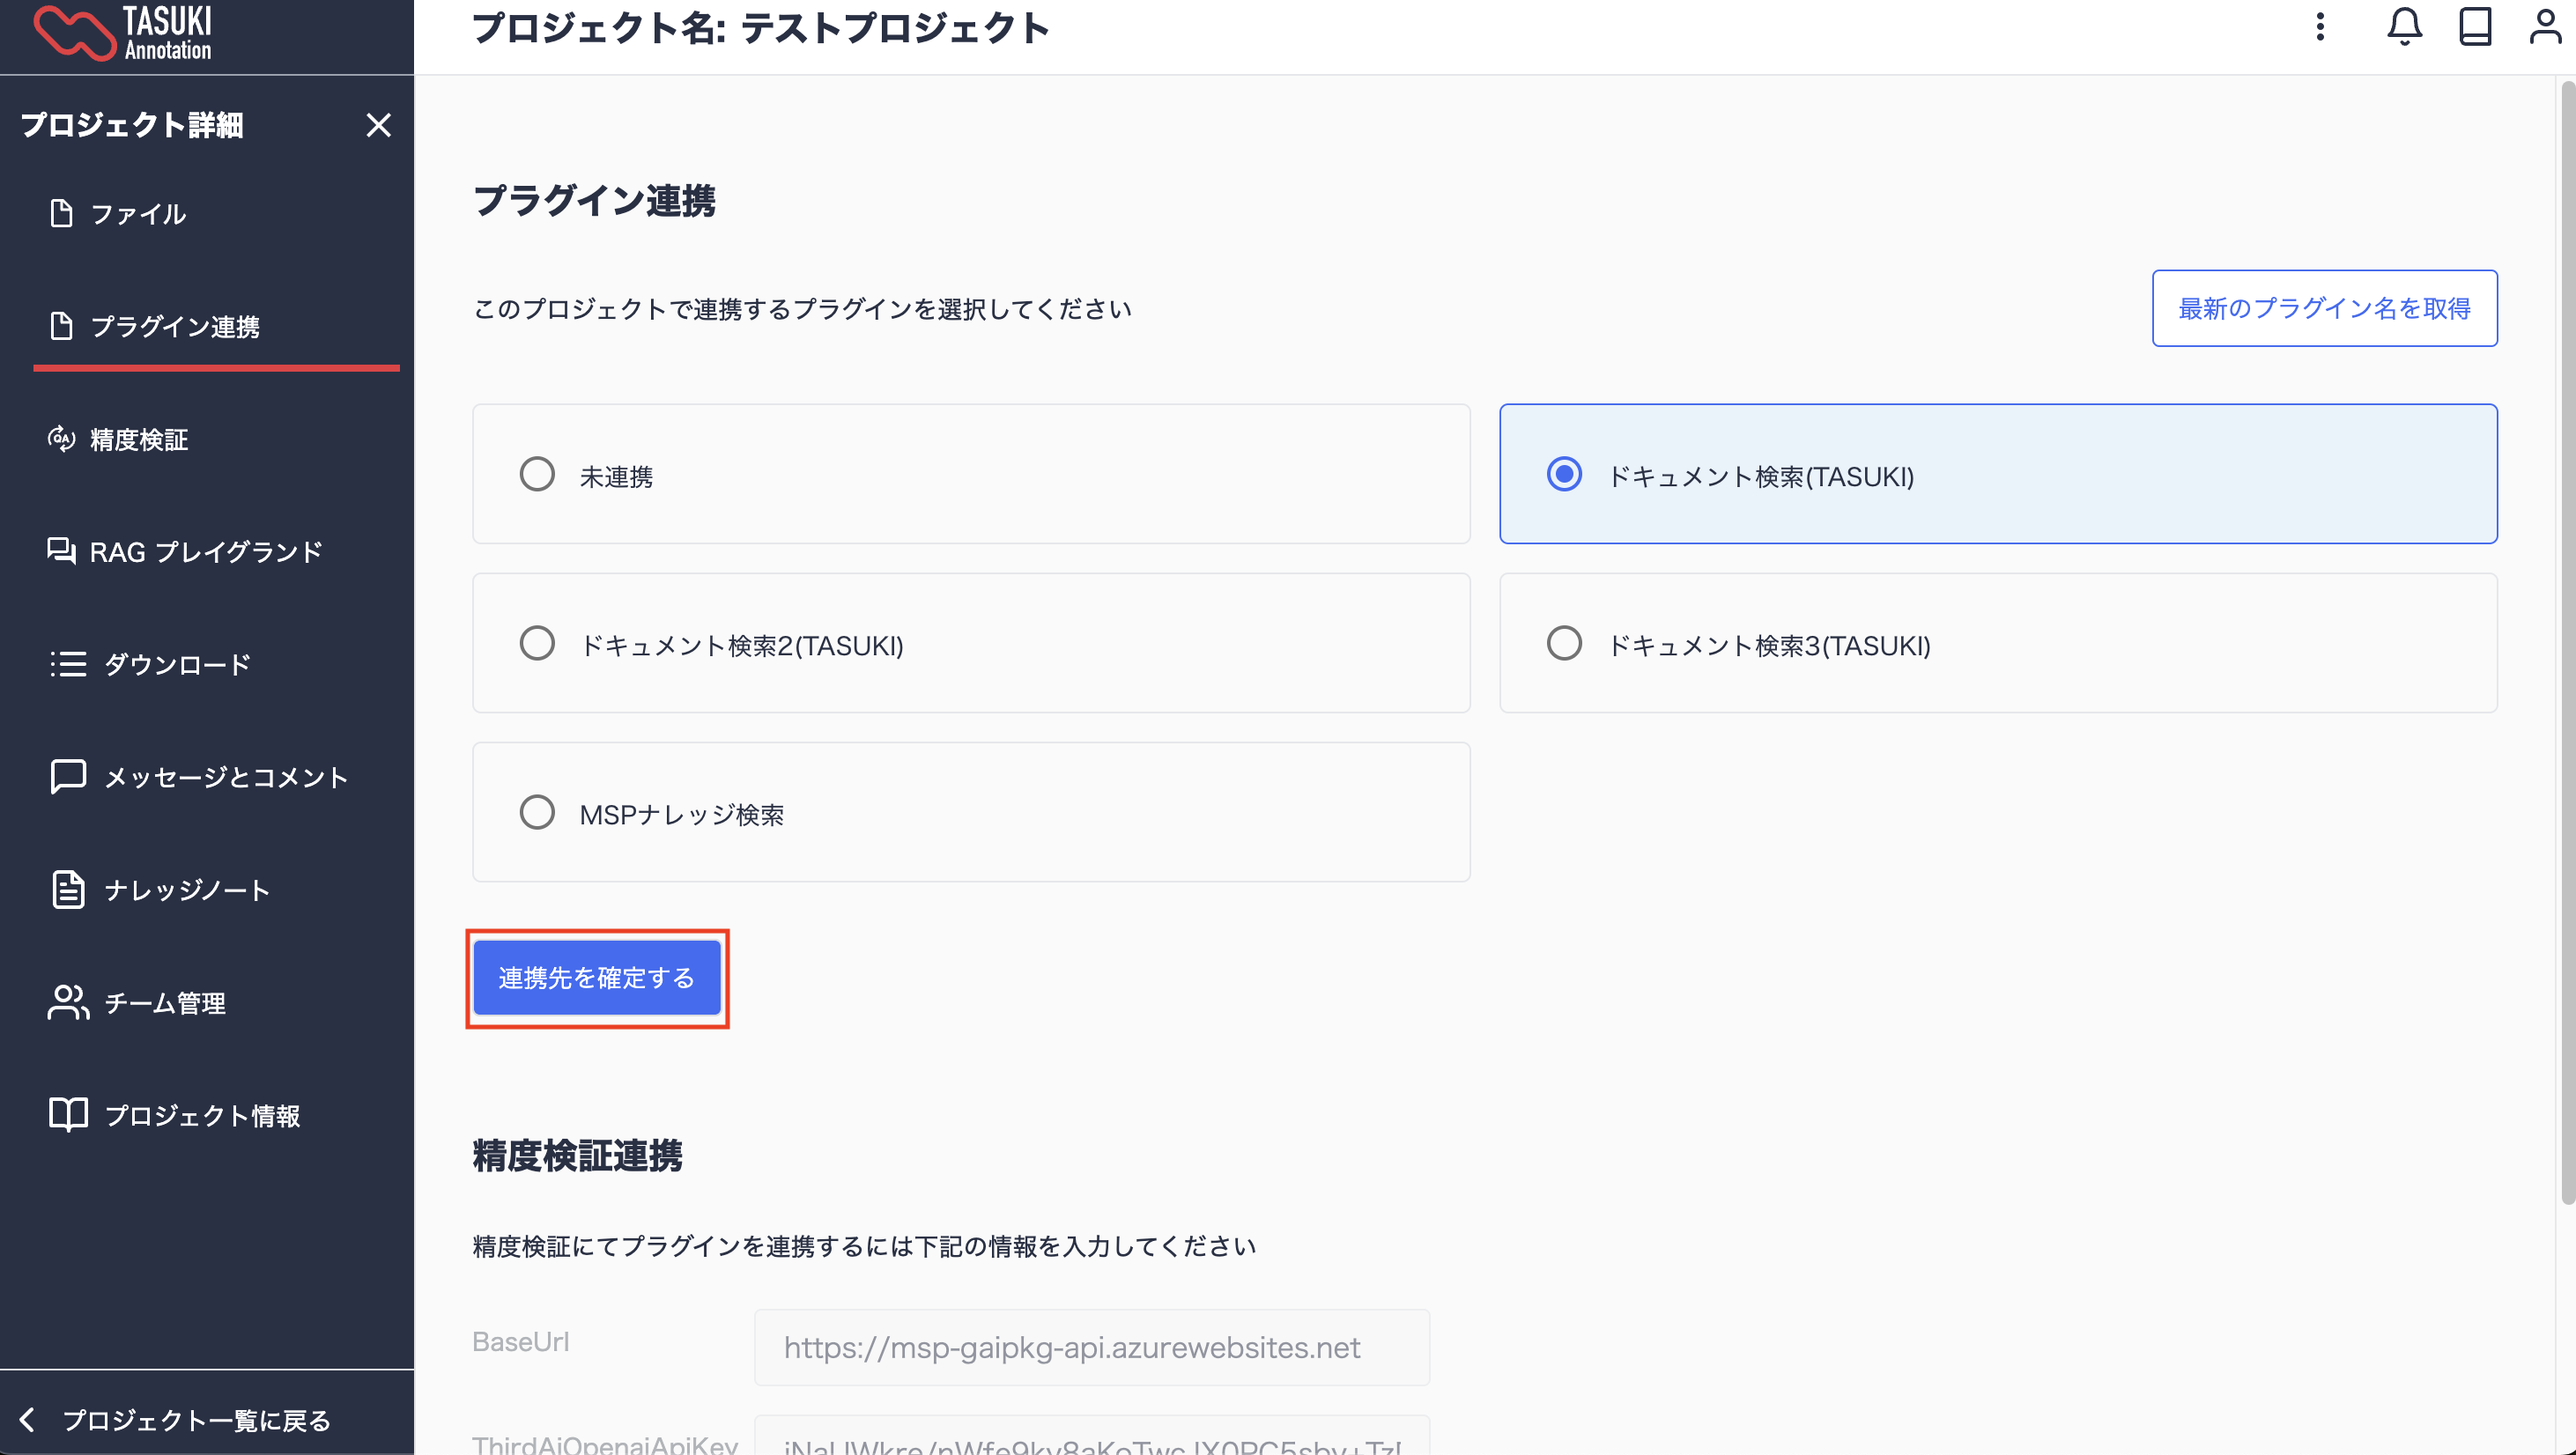The image size is (2576, 1455).
Task: Select ドキュメント検索3(TASUKI) radio button
Action: [x=1564, y=643]
